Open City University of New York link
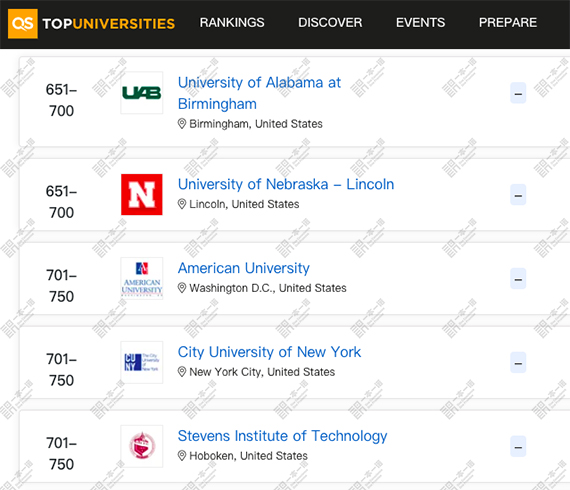The image size is (570, 490). (x=269, y=352)
